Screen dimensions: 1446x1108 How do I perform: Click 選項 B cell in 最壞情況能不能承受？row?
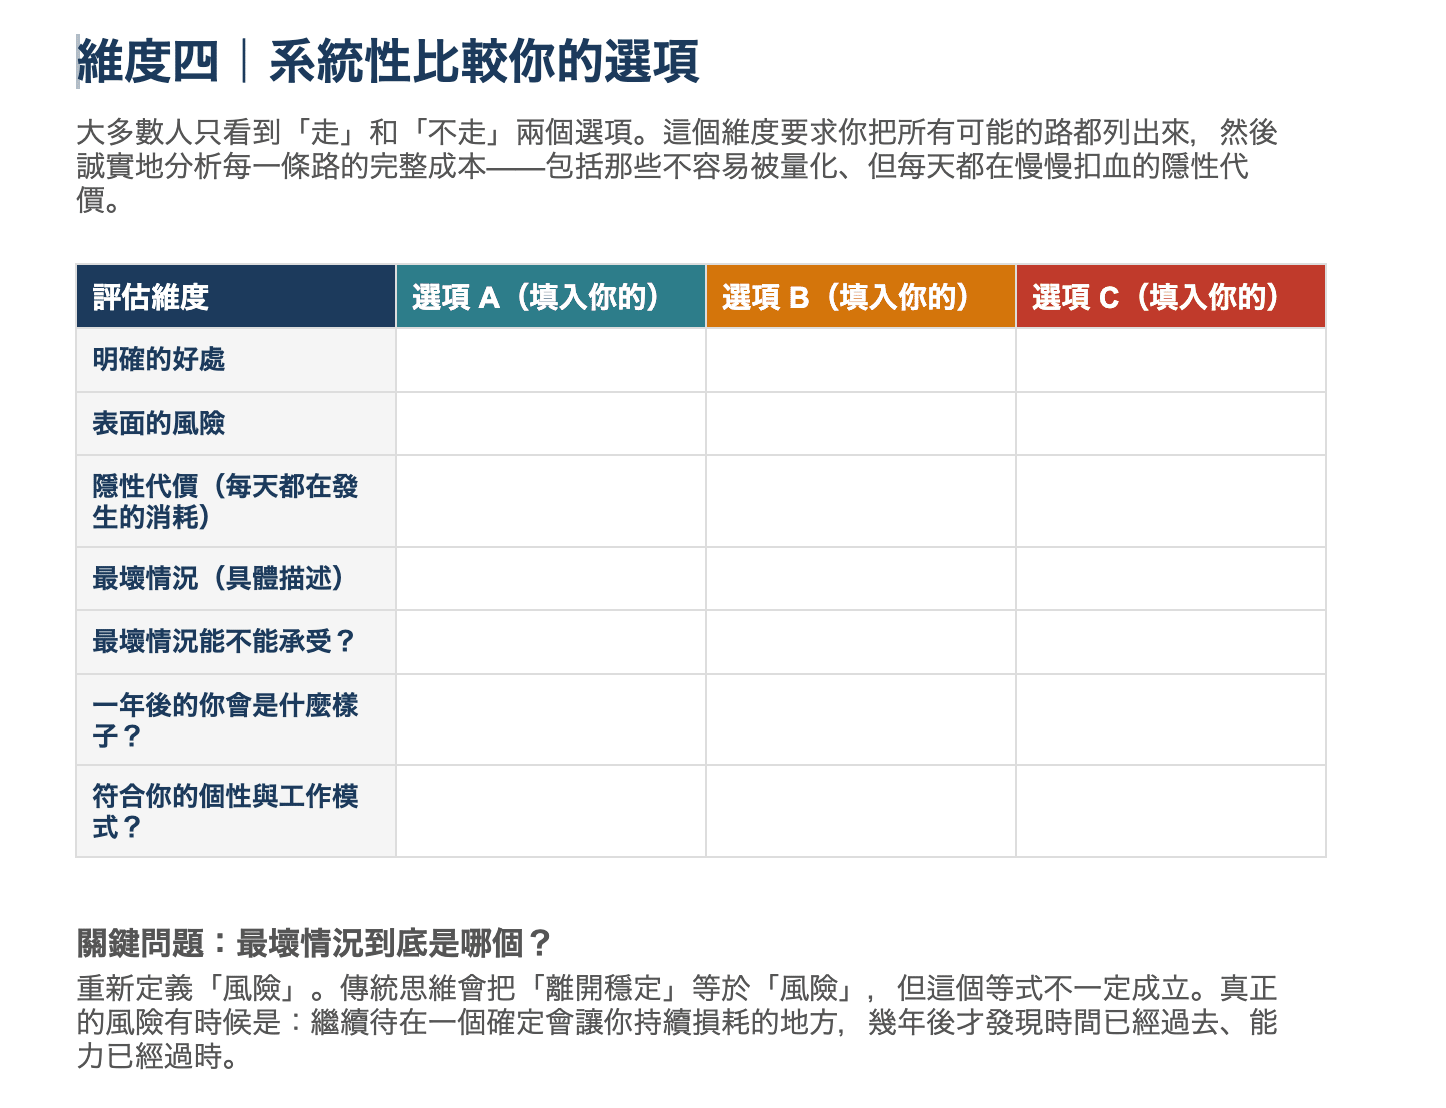coord(860,642)
